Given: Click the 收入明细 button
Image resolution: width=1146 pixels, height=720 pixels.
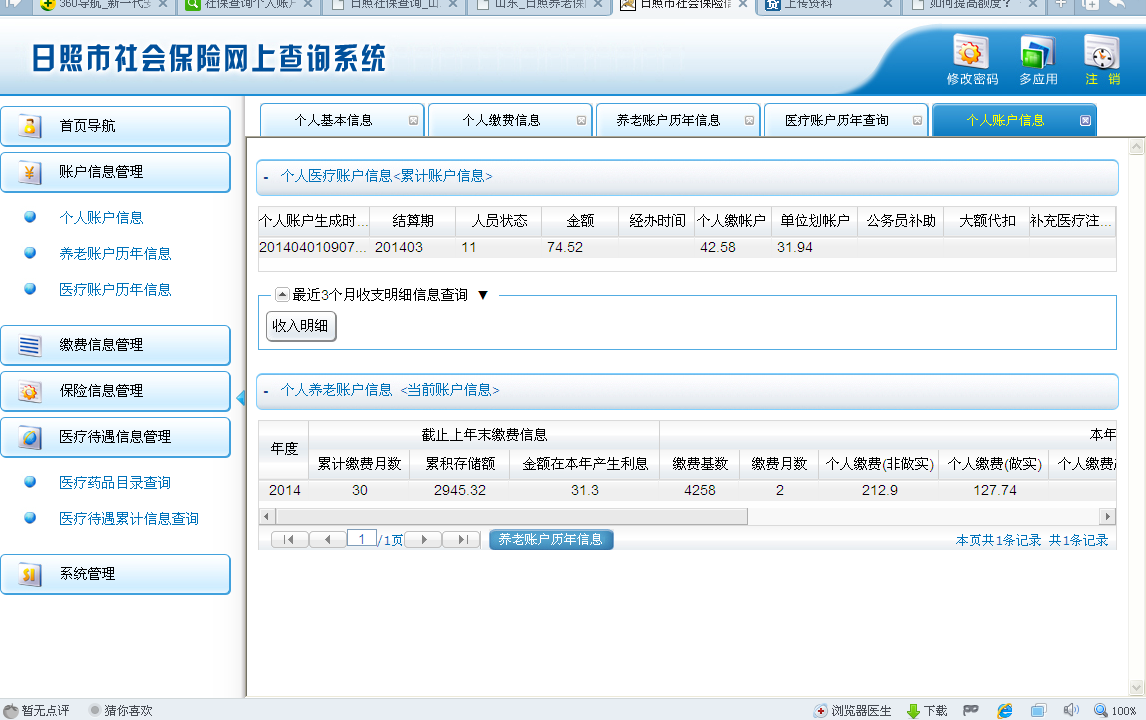Looking at the screenshot, I should point(300,326).
